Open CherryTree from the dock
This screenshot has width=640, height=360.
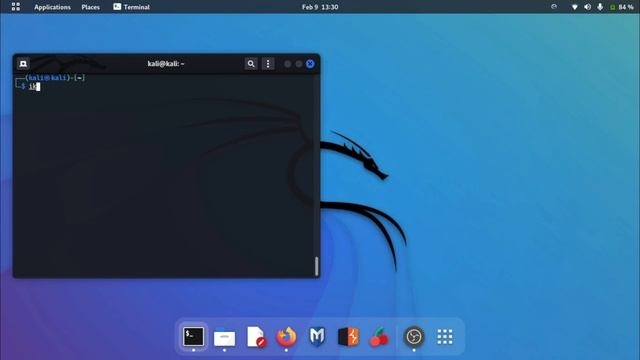point(379,337)
